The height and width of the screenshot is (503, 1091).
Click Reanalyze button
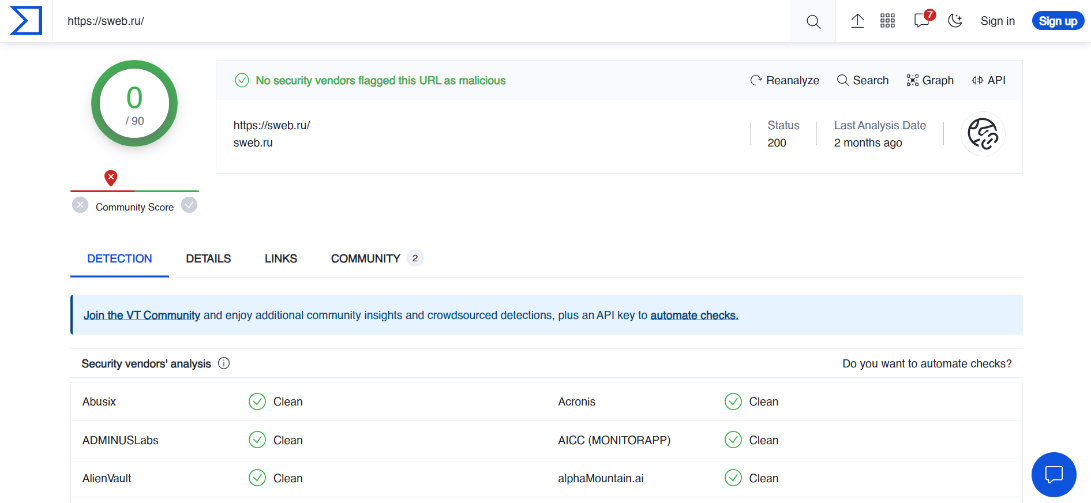tap(784, 80)
